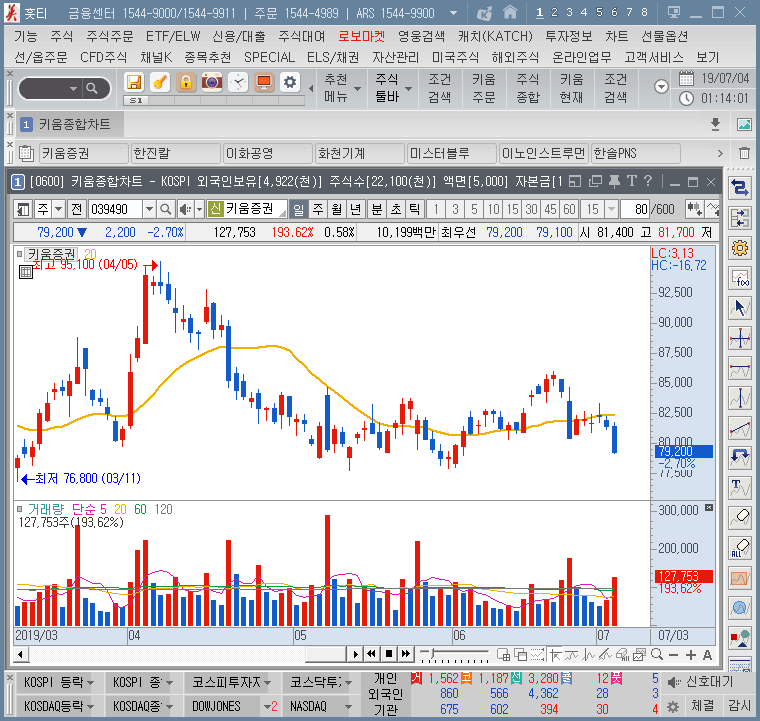This screenshot has height=721, width=760.
Task: Open chart settings gear in right sidebar
Action: 740,248
